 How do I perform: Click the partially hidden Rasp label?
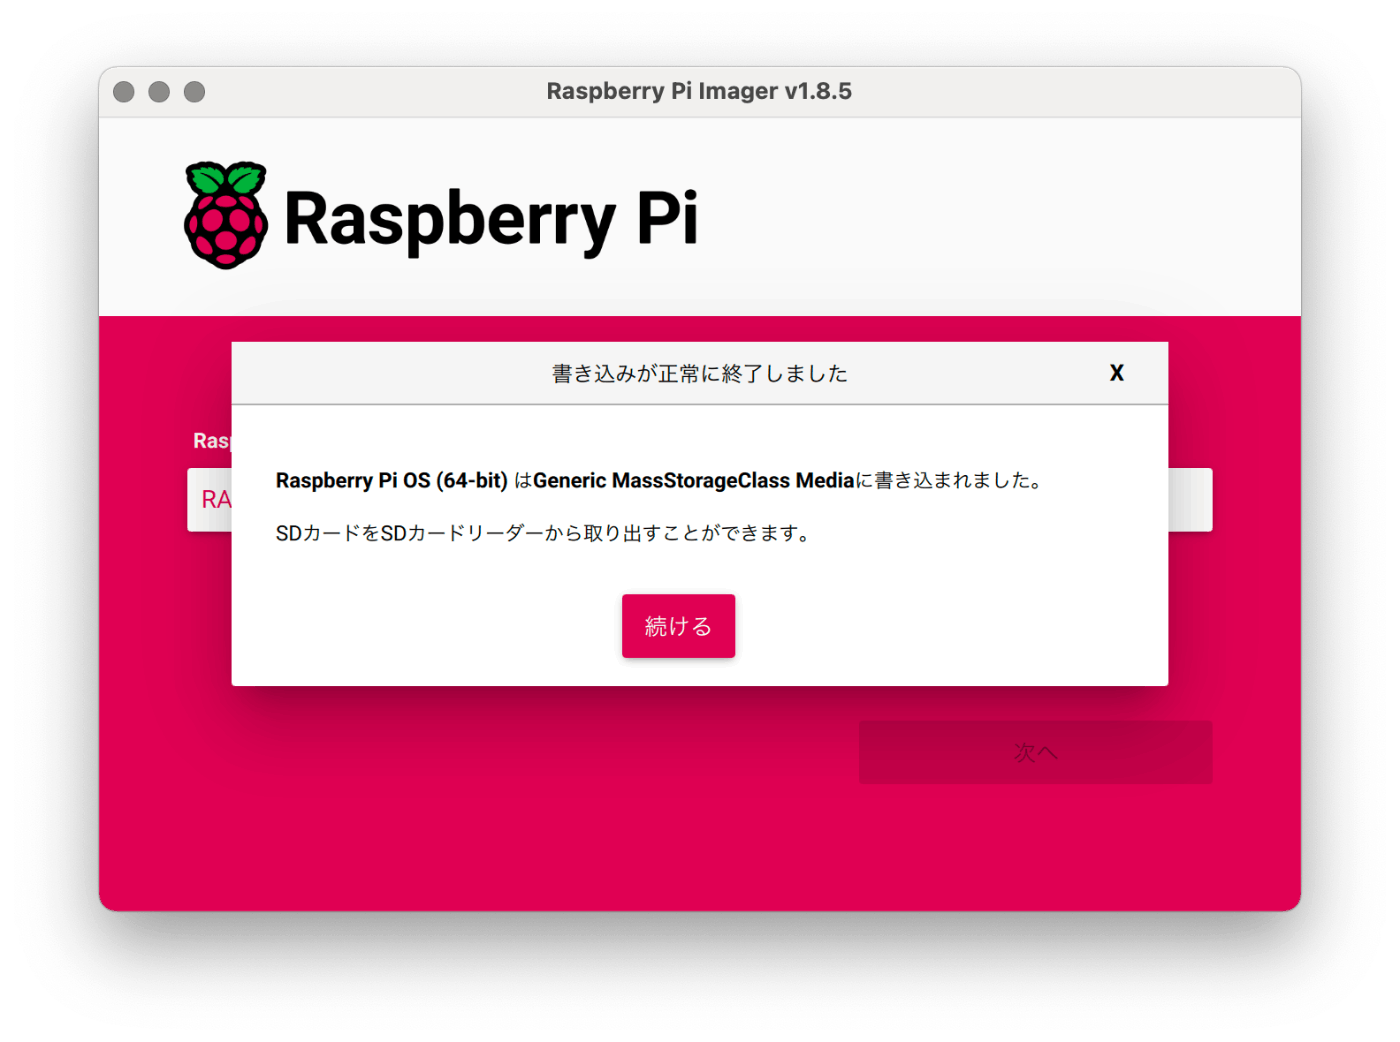coord(212,441)
